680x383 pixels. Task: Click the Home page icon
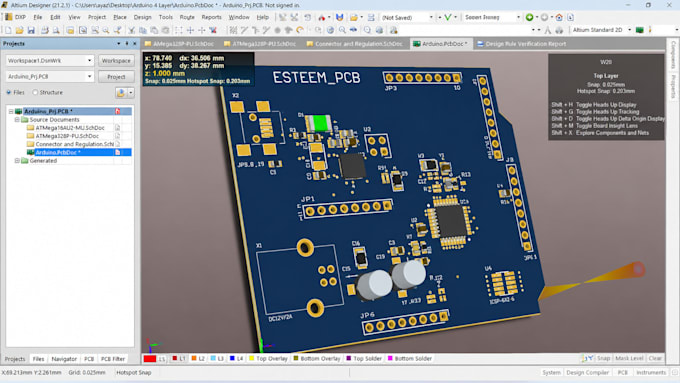pos(559,17)
